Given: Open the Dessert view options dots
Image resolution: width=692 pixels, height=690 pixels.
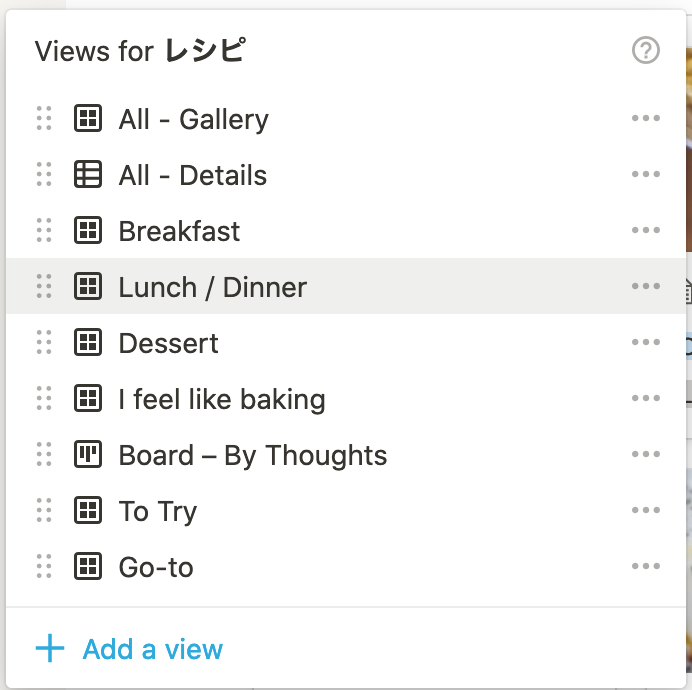Looking at the screenshot, I should point(645,342).
